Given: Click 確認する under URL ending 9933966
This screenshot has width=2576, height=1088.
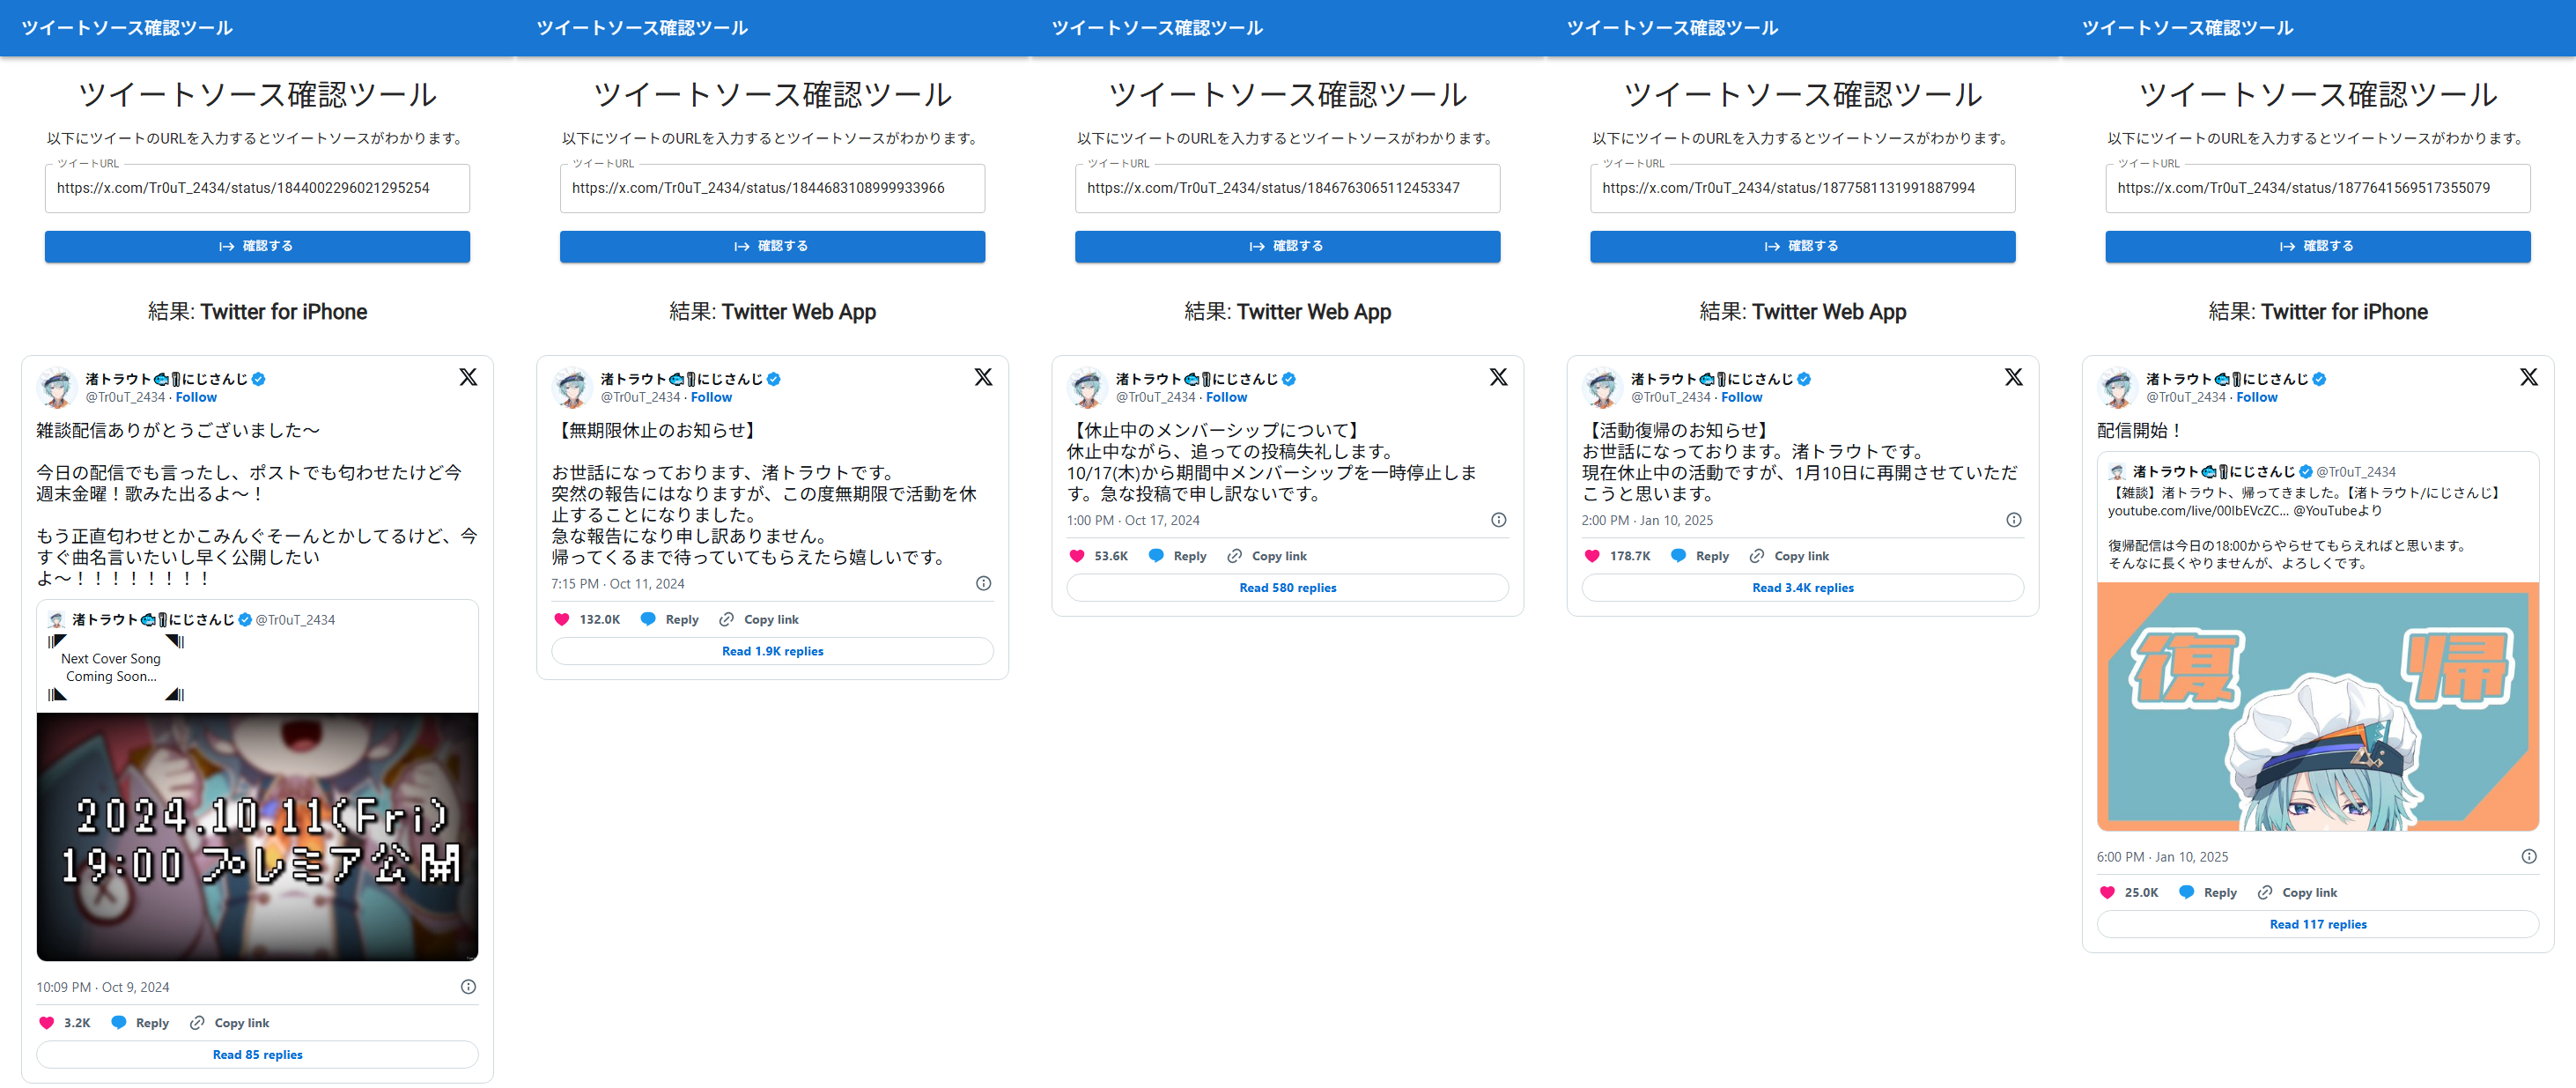Looking at the screenshot, I should [772, 247].
